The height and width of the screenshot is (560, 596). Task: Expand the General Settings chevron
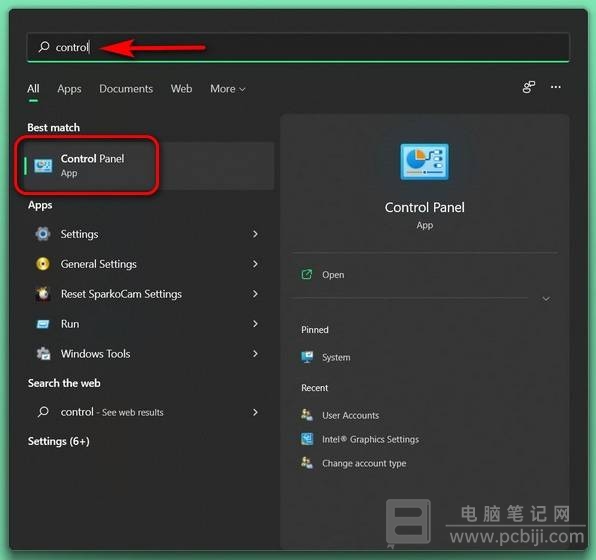(x=255, y=264)
